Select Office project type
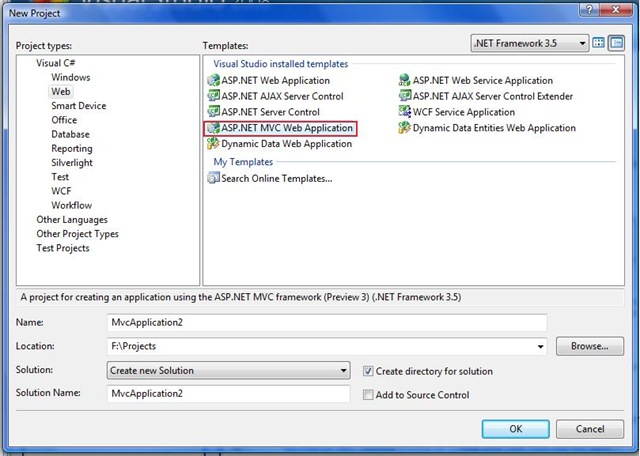The height and width of the screenshot is (456, 640). tap(64, 120)
